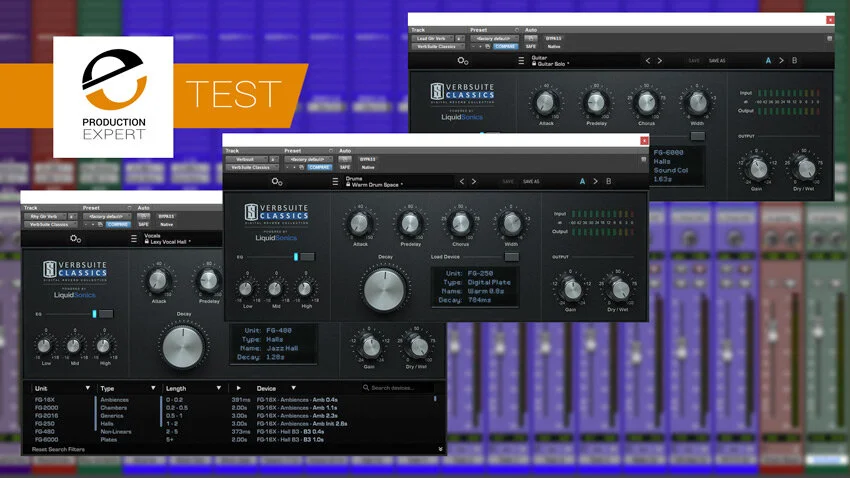Select 0.5 - 1 in Length list
Screen dimensions: 850x478
pyautogui.click(x=174, y=416)
